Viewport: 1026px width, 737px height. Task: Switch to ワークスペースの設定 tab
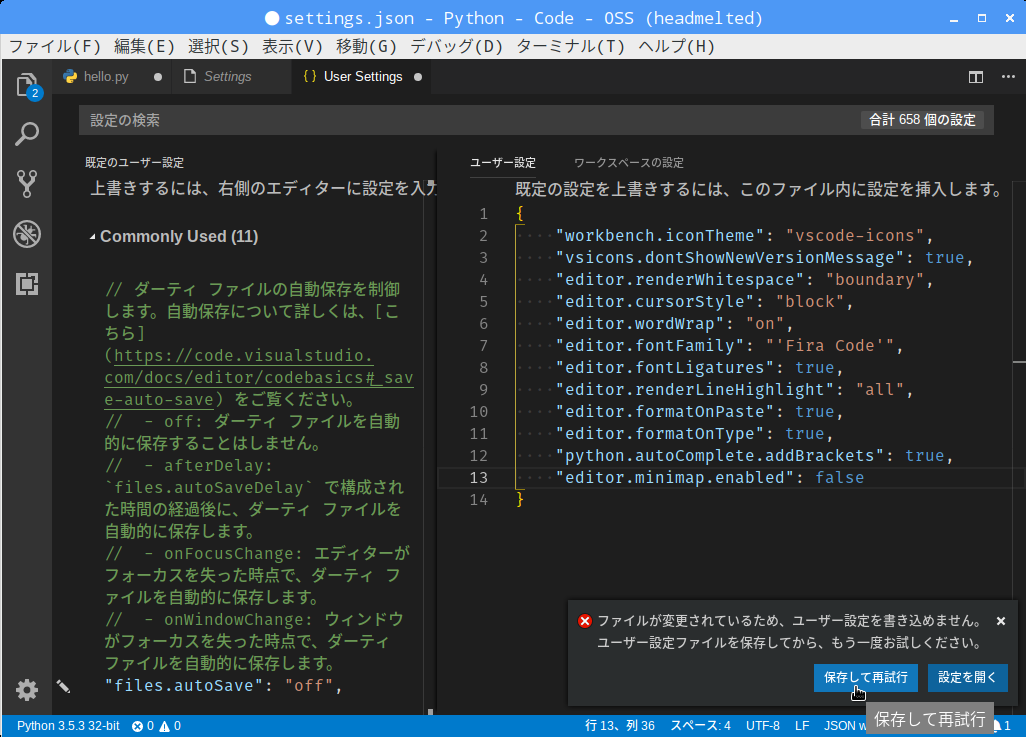(628, 162)
